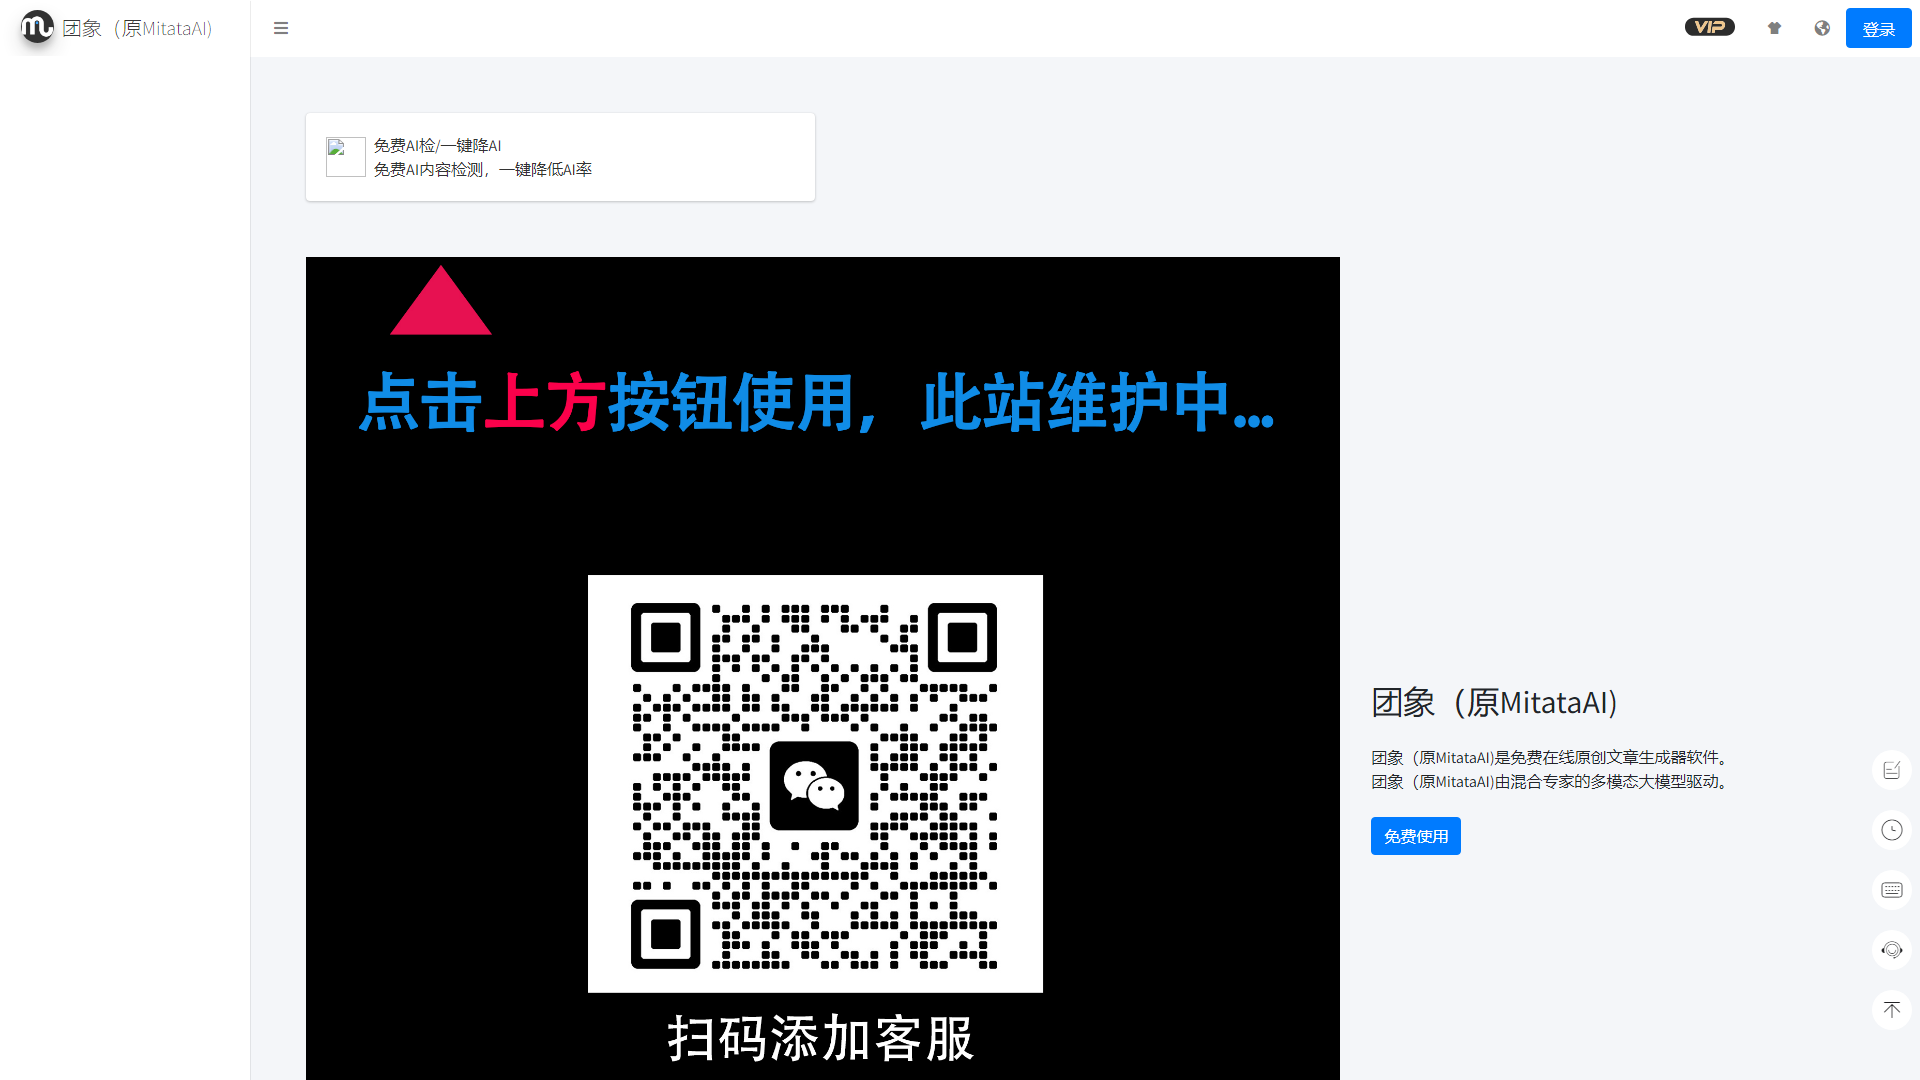Click the 团象（原MitataAI) site title
This screenshot has height=1080, width=1920.
coord(137,28)
